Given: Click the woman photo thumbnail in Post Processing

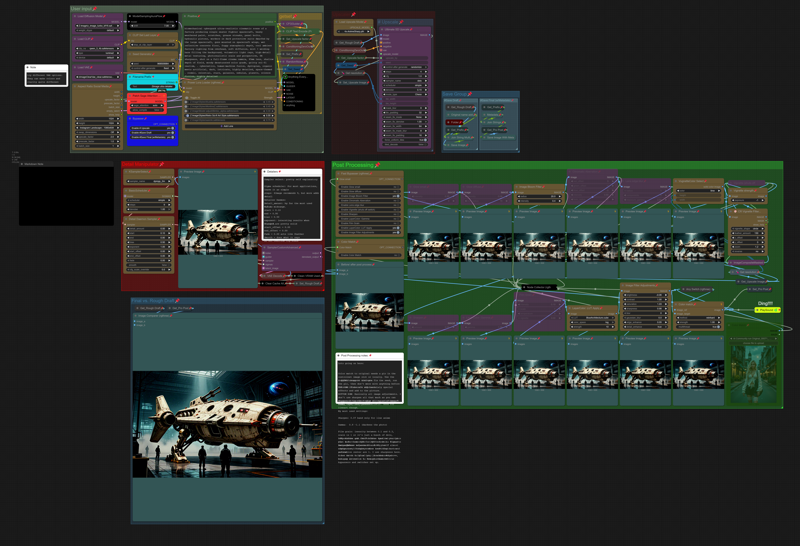Looking at the screenshot, I should [x=754, y=375].
